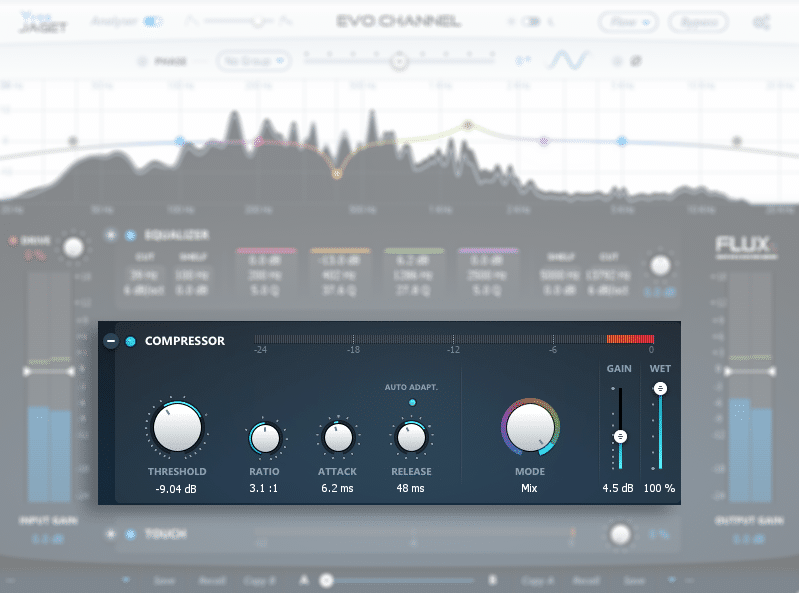The width and height of the screenshot is (799, 593).
Task: Click the Gain fader handle
Action: pos(620,437)
